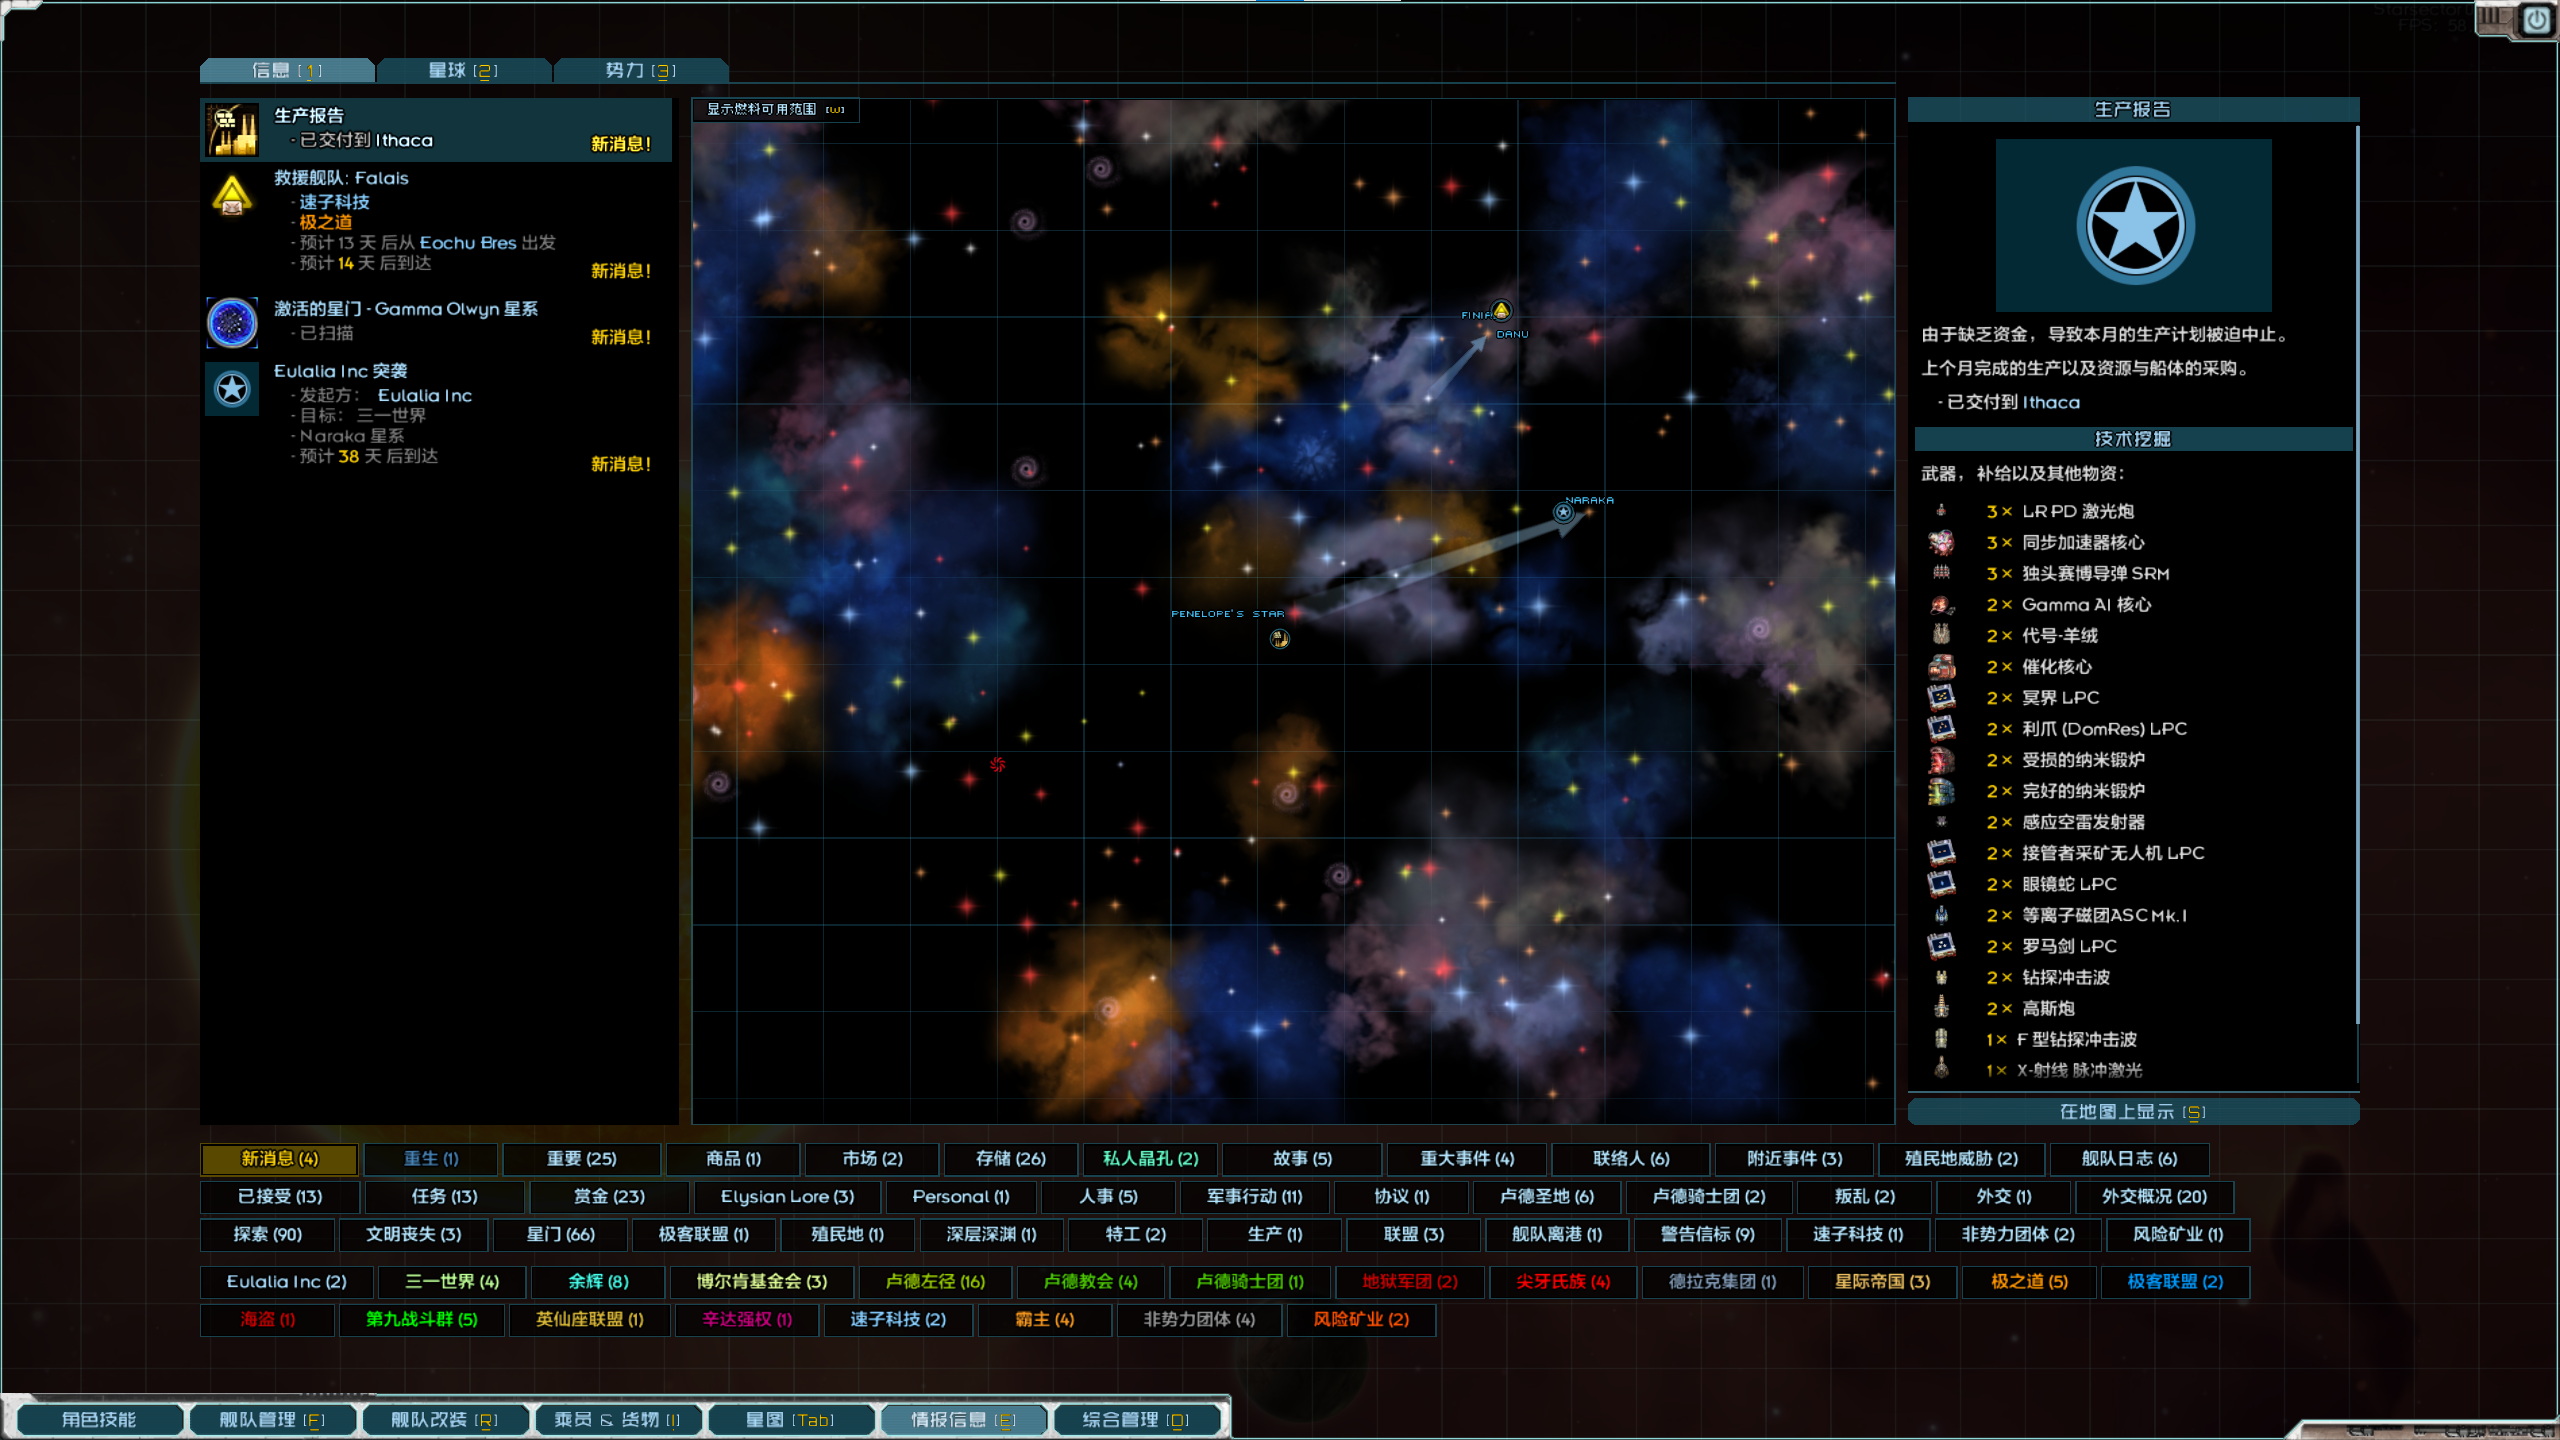The width and height of the screenshot is (2560, 1440).
Task: Open the 星图 [Tab] screen
Action: pyautogui.click(x=789, y=1419)
